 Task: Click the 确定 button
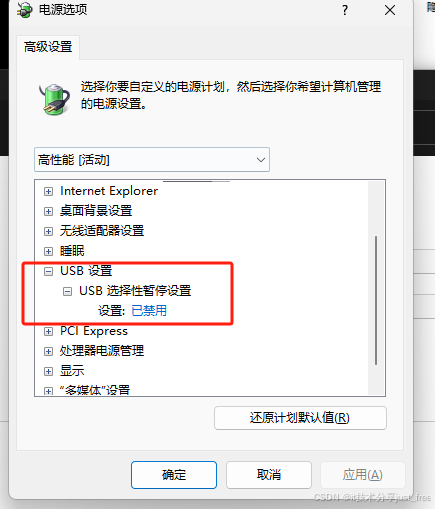174,475
